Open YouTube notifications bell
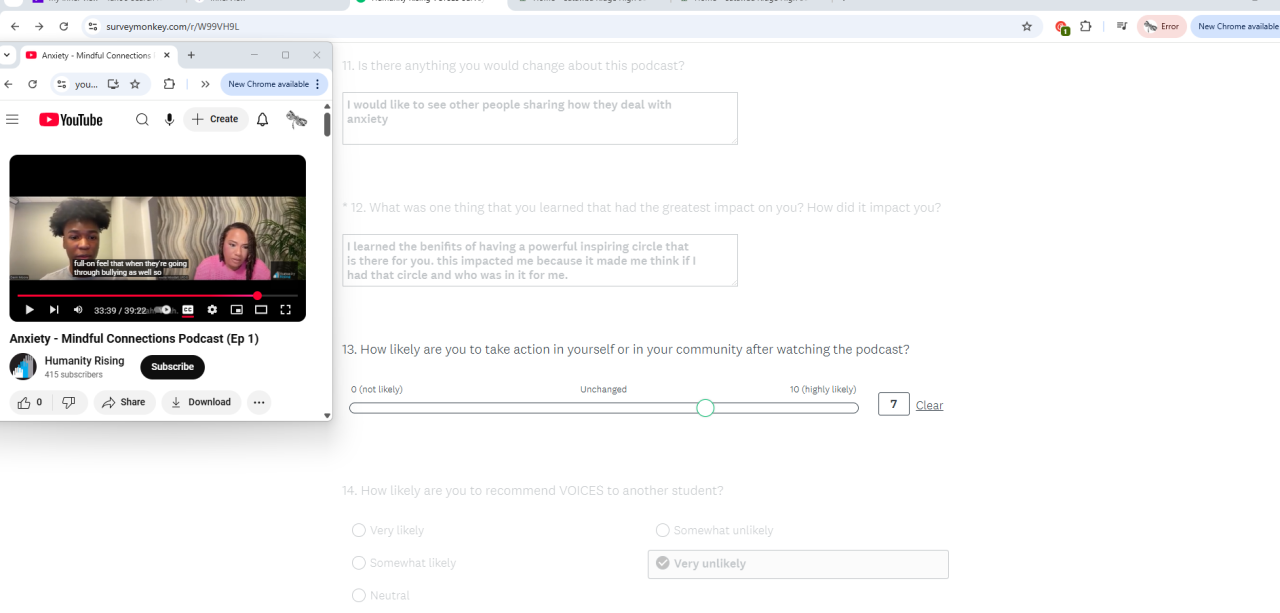The height and width of the screenshot is (613, 1280). [x=262, y=120]
